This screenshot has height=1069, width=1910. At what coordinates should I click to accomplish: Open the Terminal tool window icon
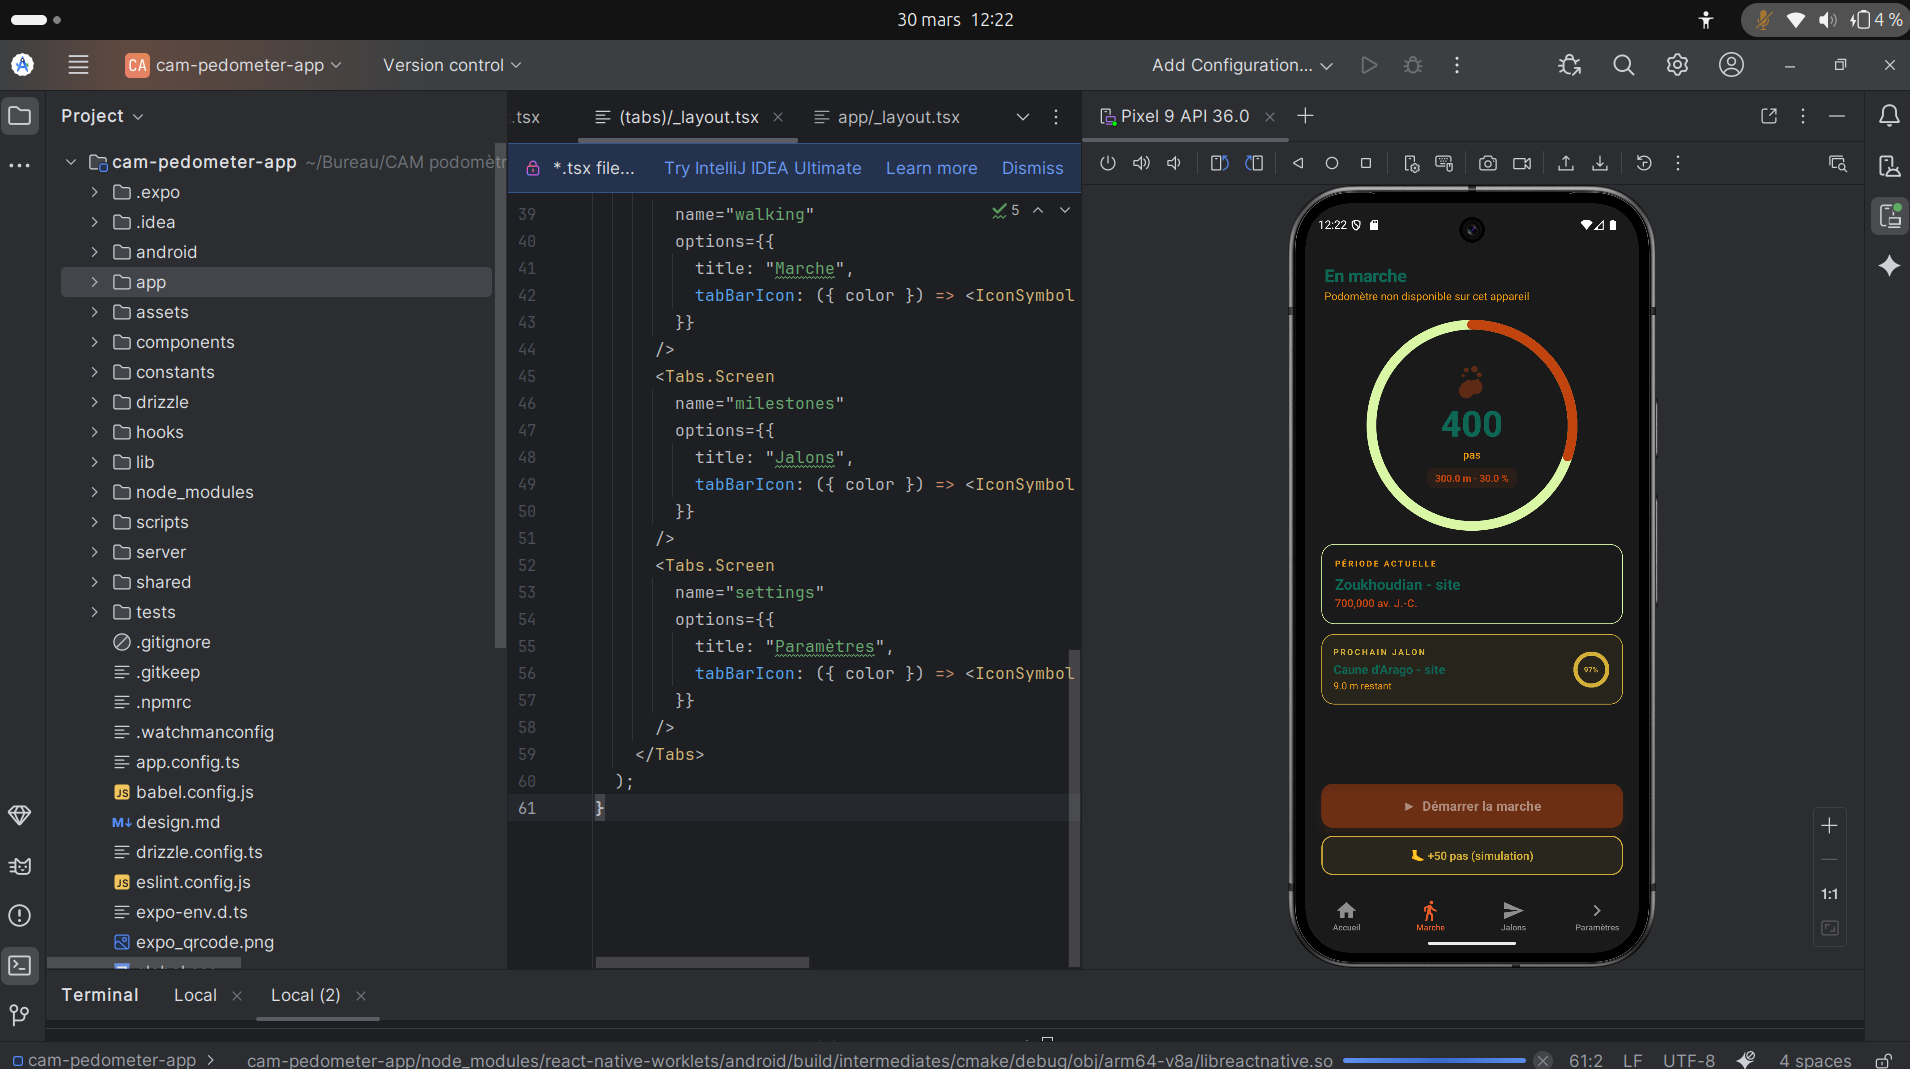point(20,965)
